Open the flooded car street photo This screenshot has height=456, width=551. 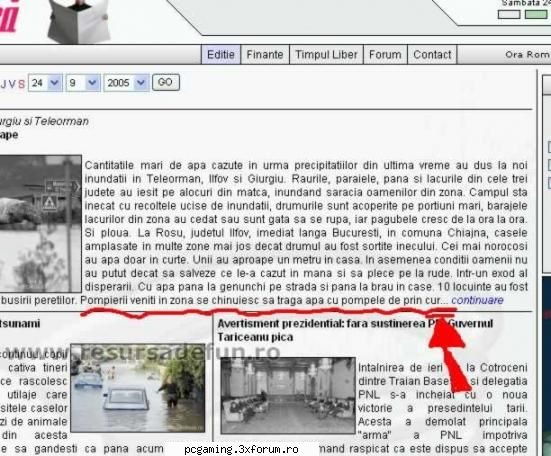138,388
